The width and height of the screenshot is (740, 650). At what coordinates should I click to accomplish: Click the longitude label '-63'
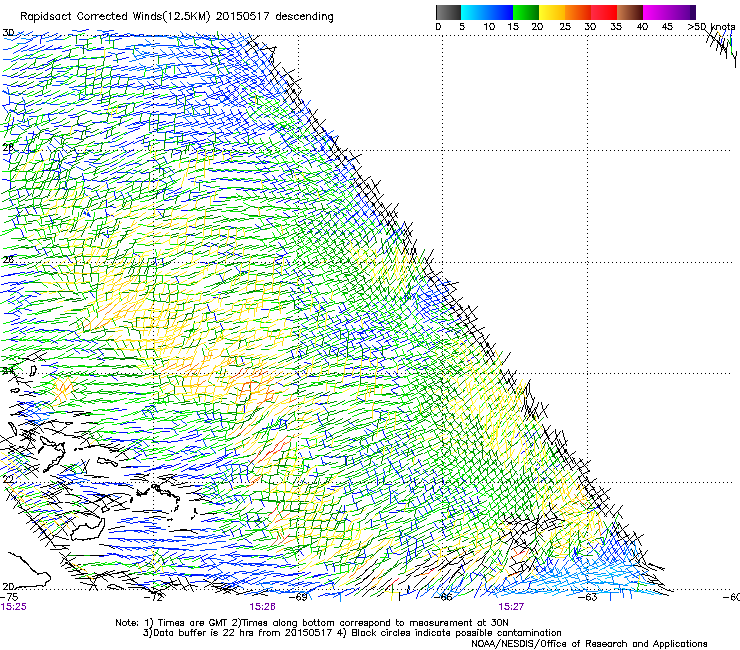pyautogui.click(x=588, y=597)
